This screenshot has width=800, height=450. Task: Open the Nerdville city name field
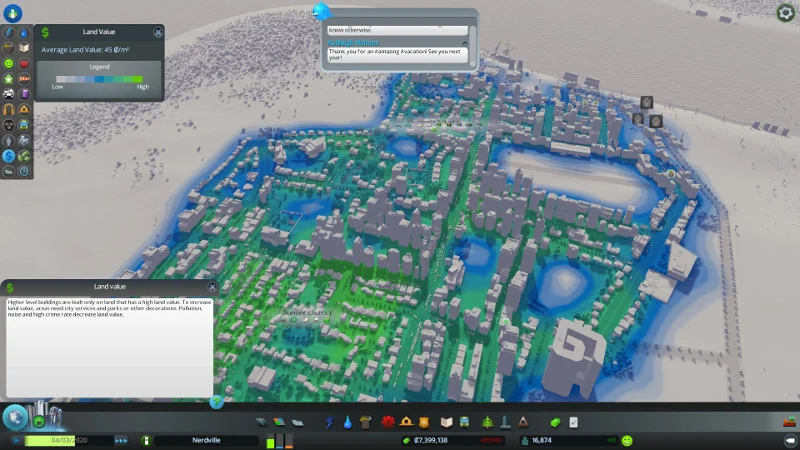[x=206, y=440]
